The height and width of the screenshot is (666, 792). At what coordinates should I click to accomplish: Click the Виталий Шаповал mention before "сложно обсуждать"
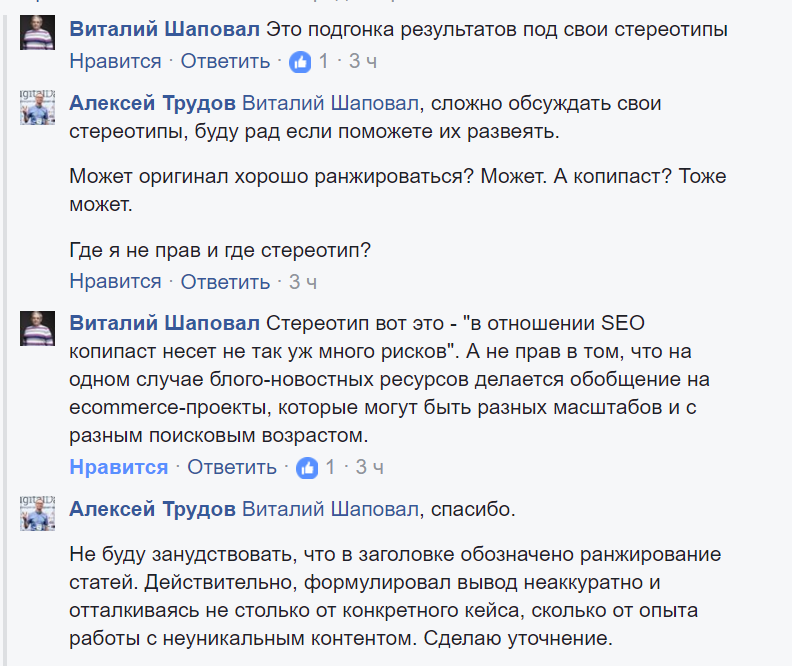330,103
